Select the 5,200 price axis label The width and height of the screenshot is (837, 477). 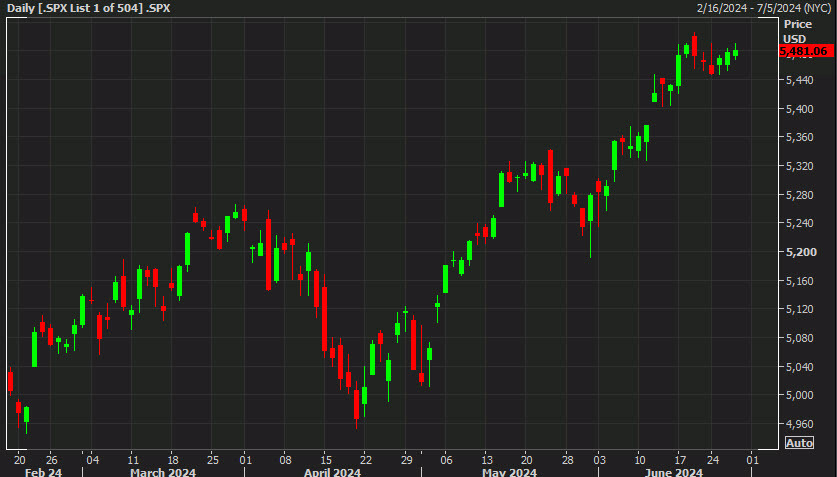click(x=801, y=252)
